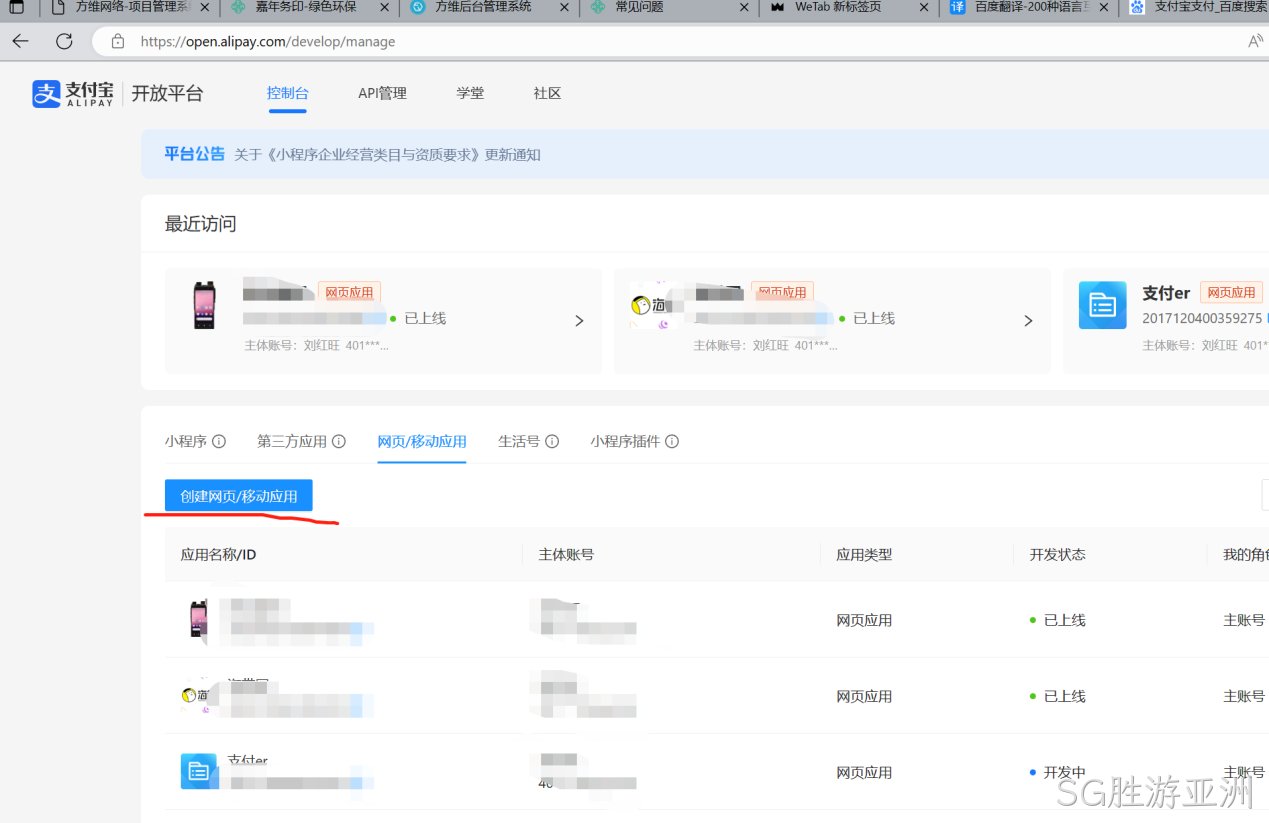Click the Alipay logo
1269x823 pixels.
tap(72, 94)
